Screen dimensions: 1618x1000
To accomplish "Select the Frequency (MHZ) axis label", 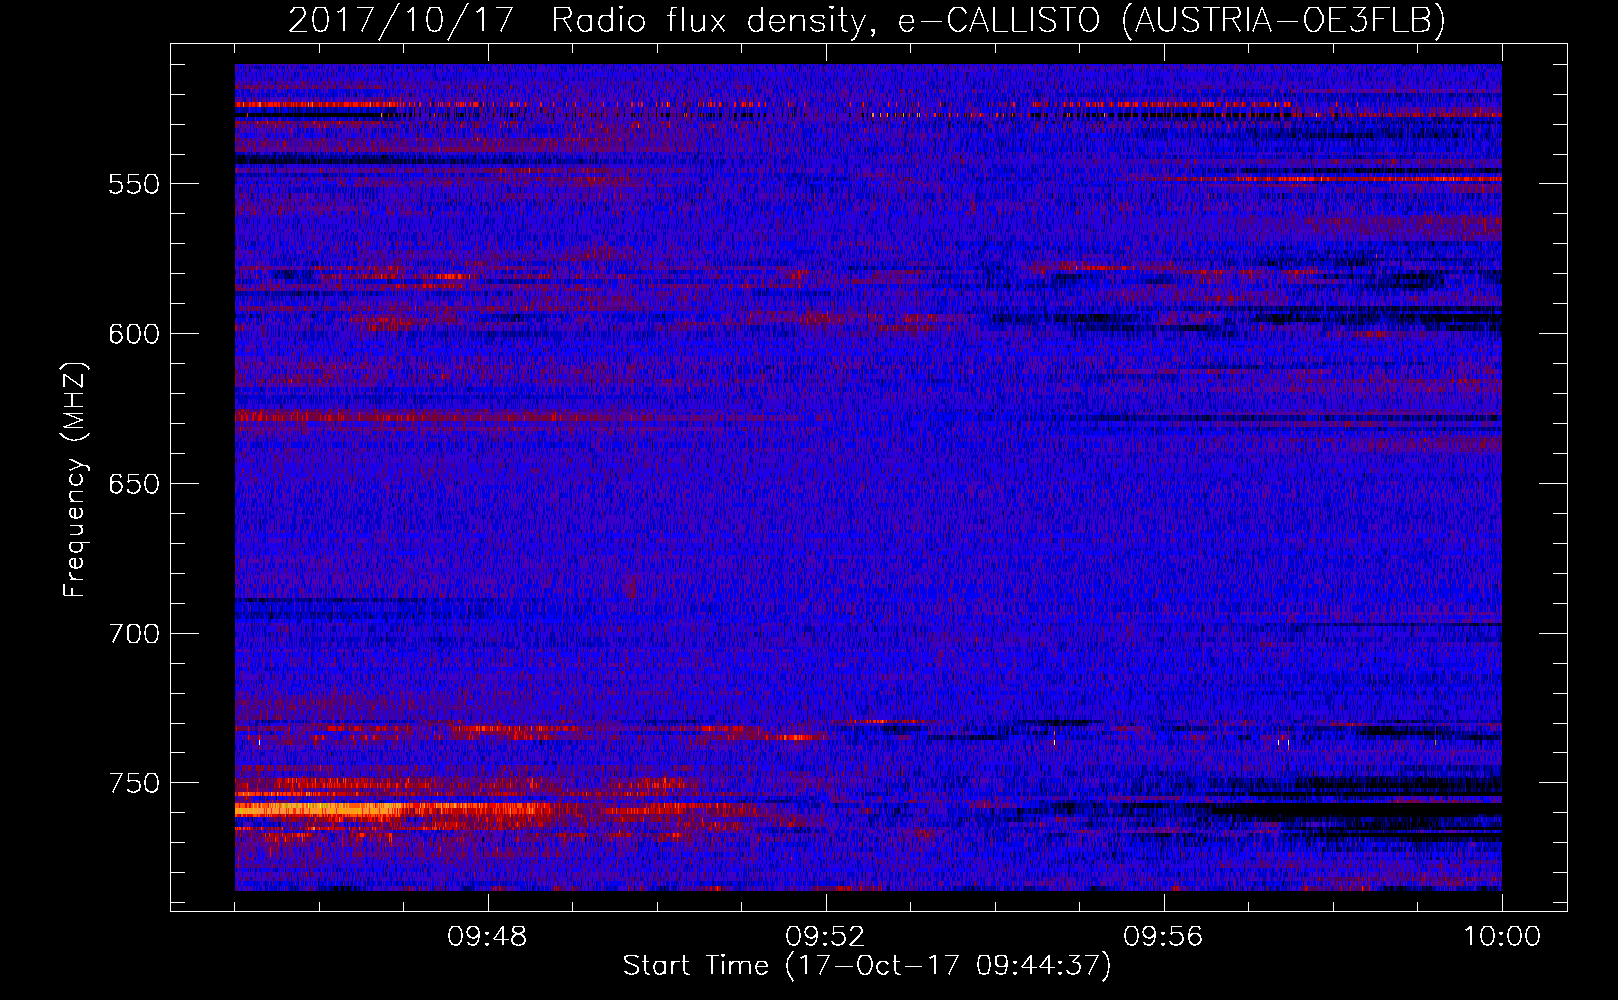I will pos(75,479).
